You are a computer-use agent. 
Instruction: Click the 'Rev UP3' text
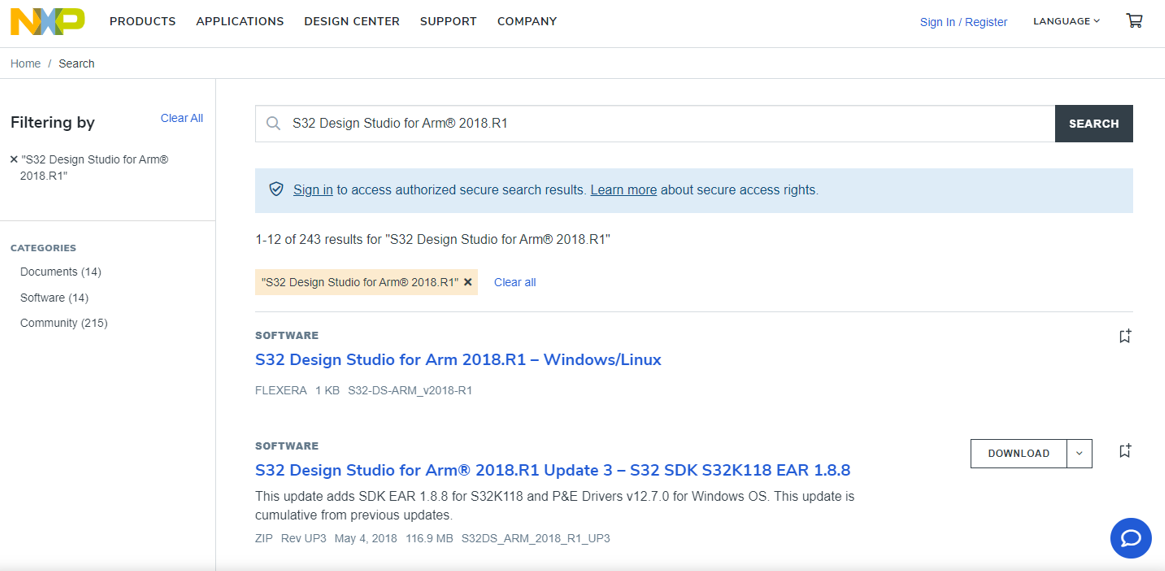click(x=304, y=538)
